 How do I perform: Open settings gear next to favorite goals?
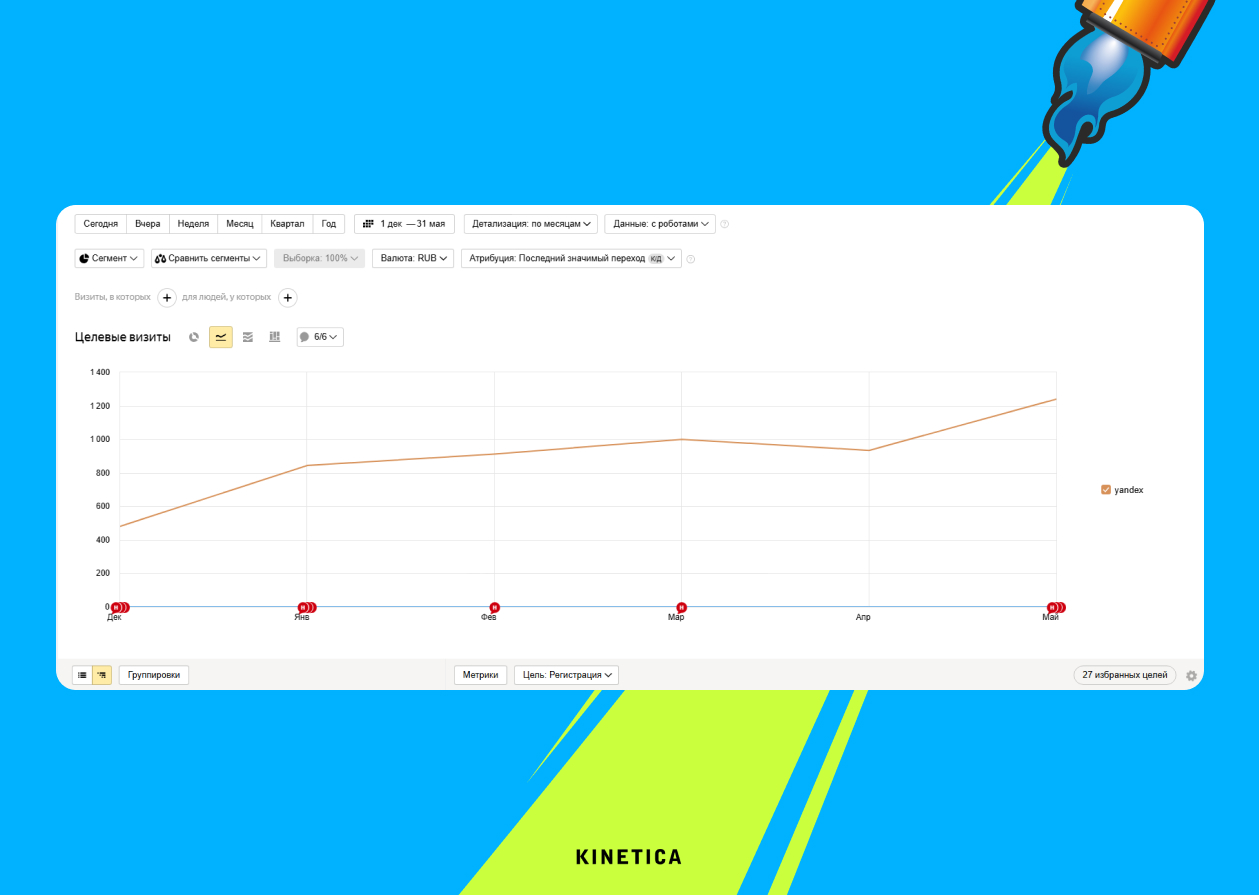(1191, 675)
